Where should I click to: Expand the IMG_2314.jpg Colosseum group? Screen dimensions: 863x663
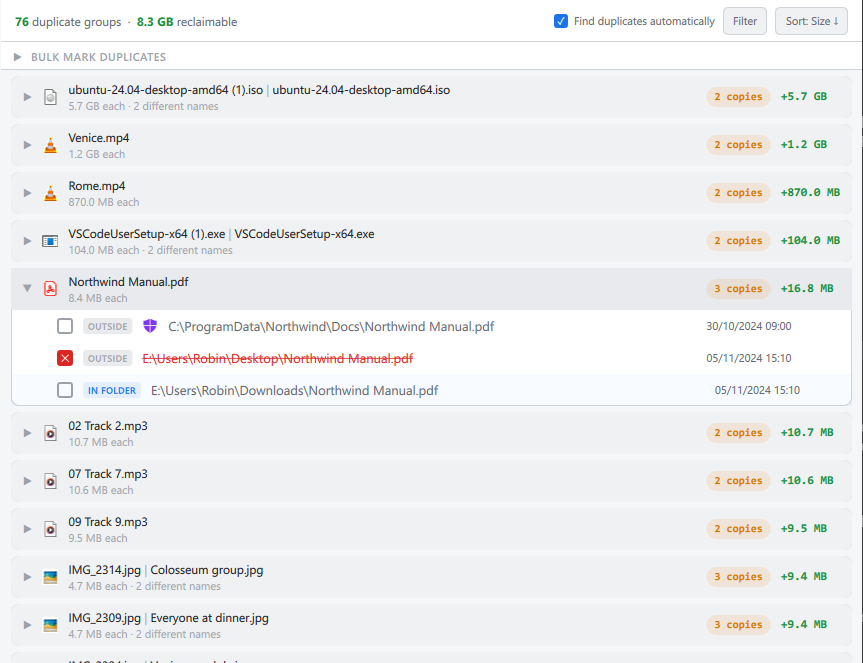coord(27,577)
